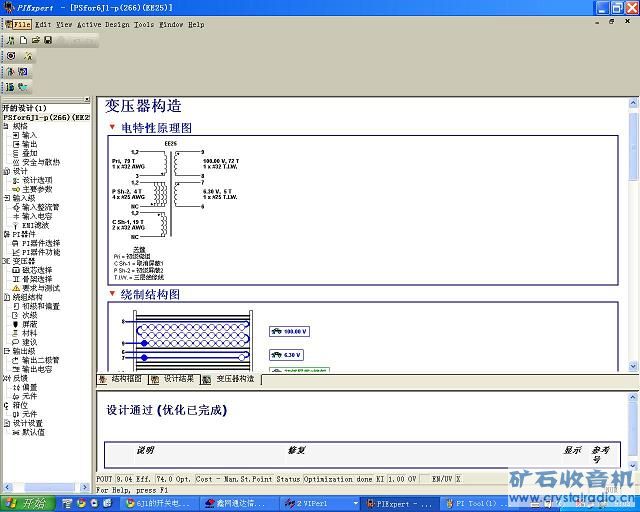The width and height of the screenshot is (640, 512).
Task: Select the 输入整流管 tree item
Action: (x=40, y=207)
